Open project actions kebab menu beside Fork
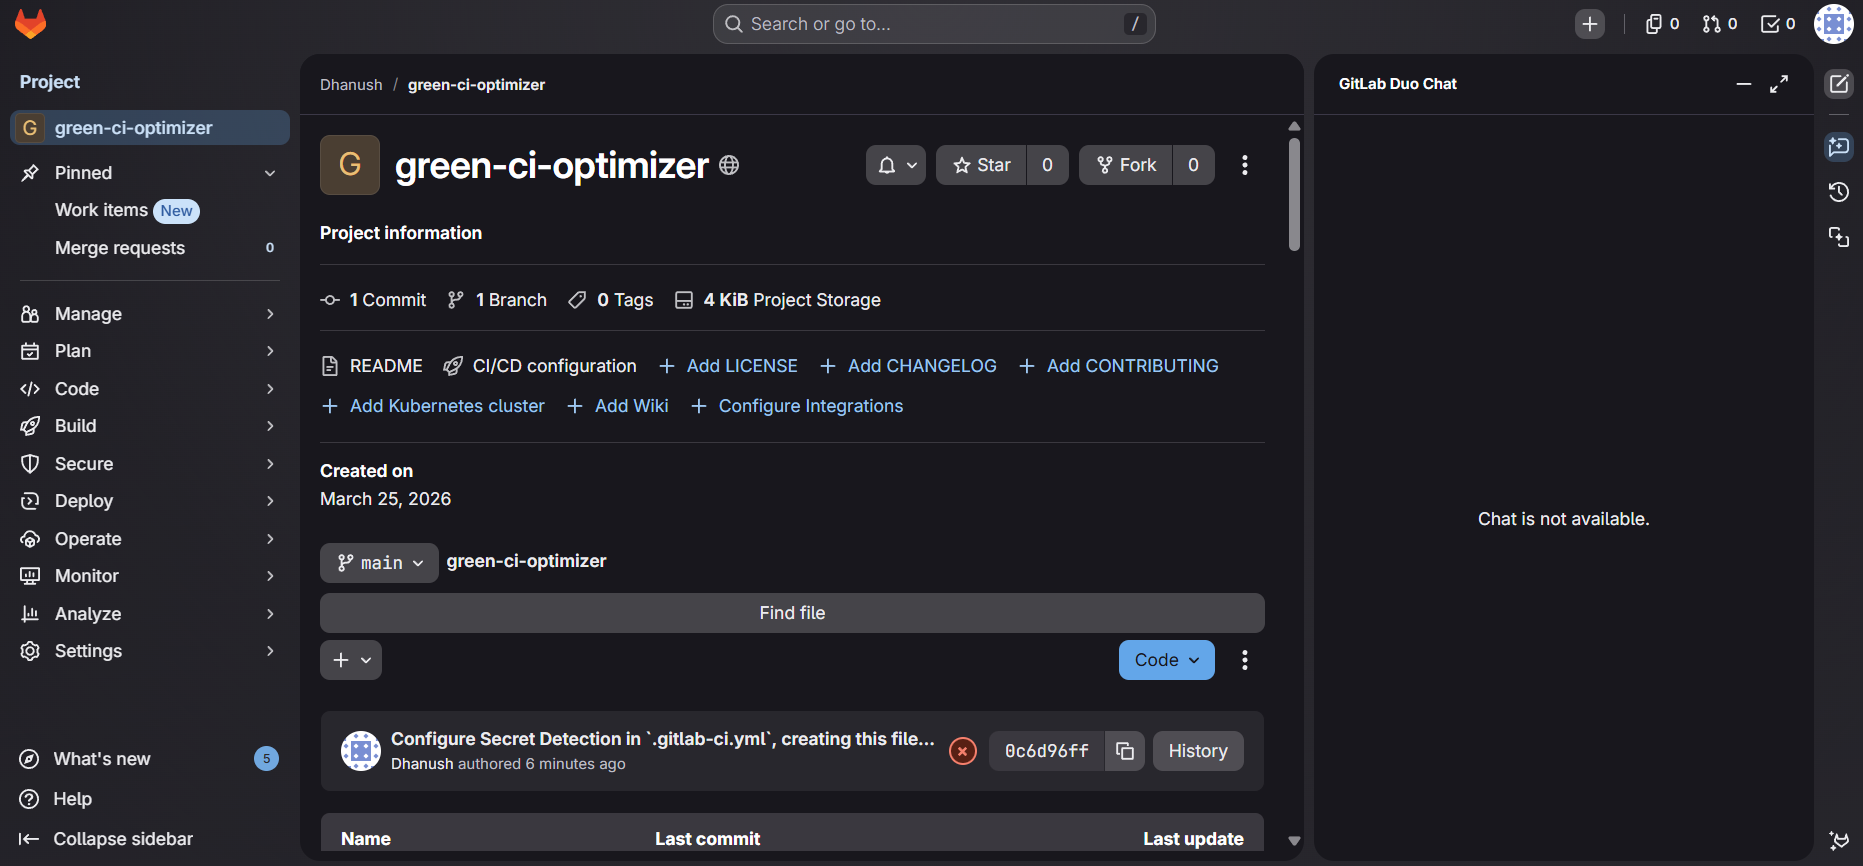Screen dimensions: 1863x866 tap(1245, 165)
